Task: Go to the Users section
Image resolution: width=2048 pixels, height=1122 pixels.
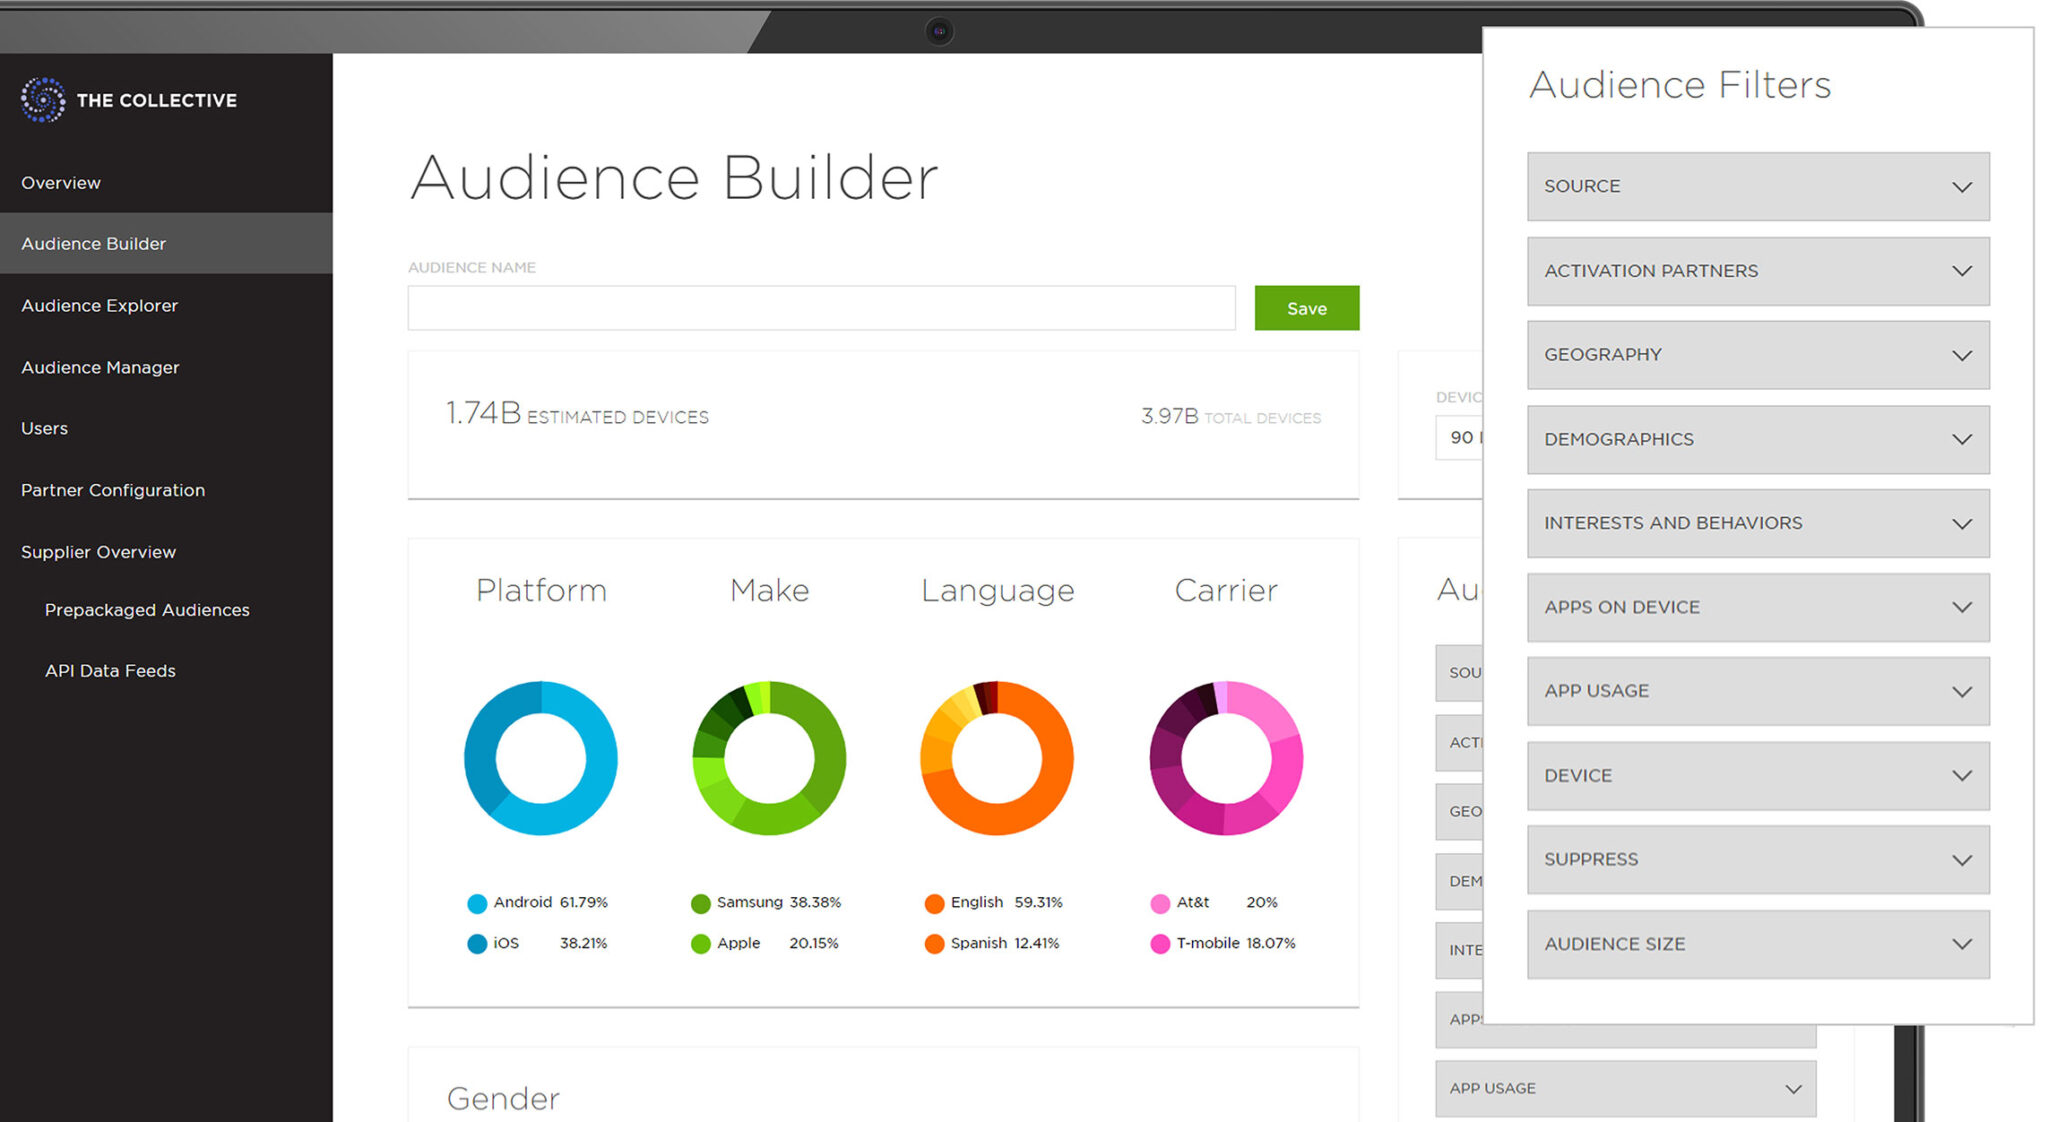Action: (x=44, y=428)
